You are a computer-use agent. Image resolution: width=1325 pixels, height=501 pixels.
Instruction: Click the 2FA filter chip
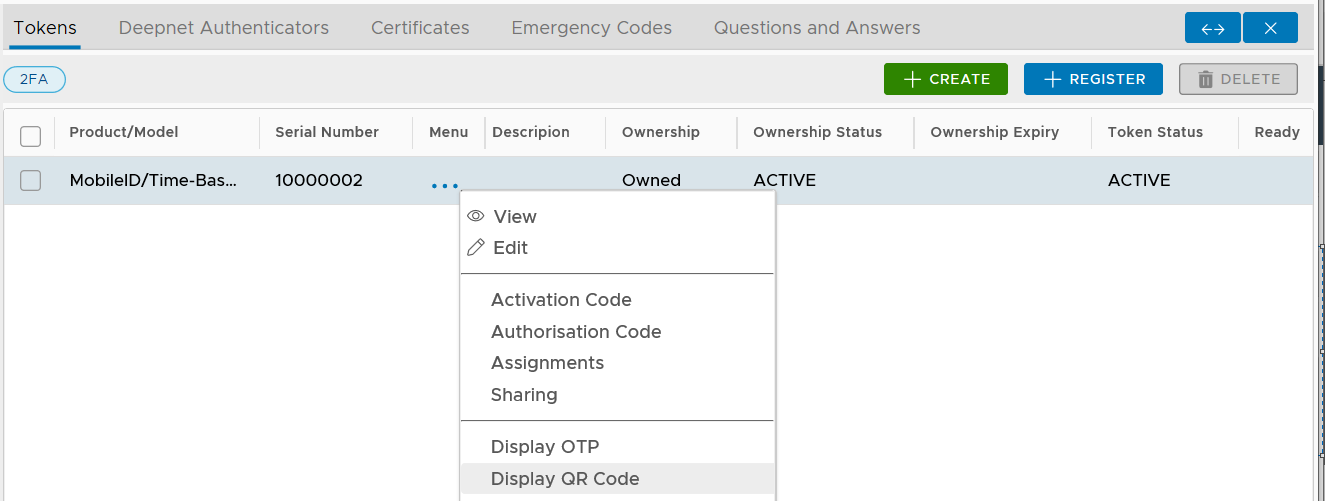35,79
